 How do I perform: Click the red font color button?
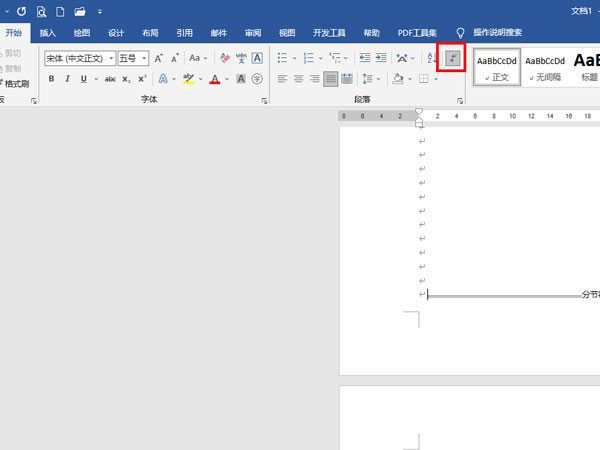[214, 79]
